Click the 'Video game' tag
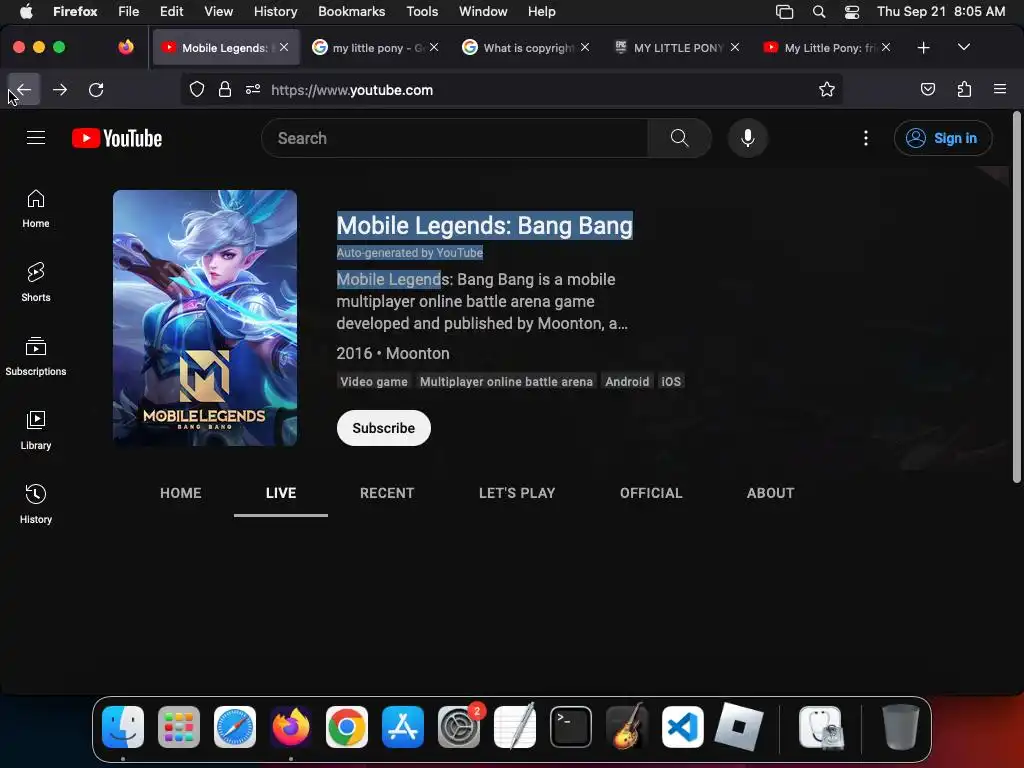The image size is (1024, 768). 374,381
